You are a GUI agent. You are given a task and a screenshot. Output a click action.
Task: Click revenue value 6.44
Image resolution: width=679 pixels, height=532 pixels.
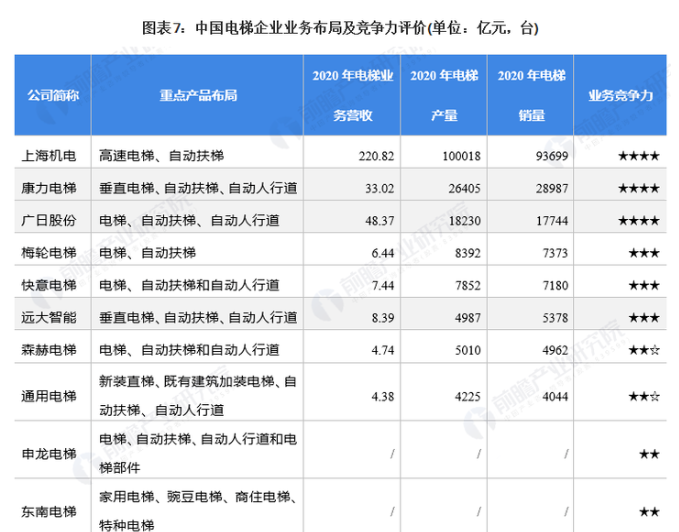383,253
